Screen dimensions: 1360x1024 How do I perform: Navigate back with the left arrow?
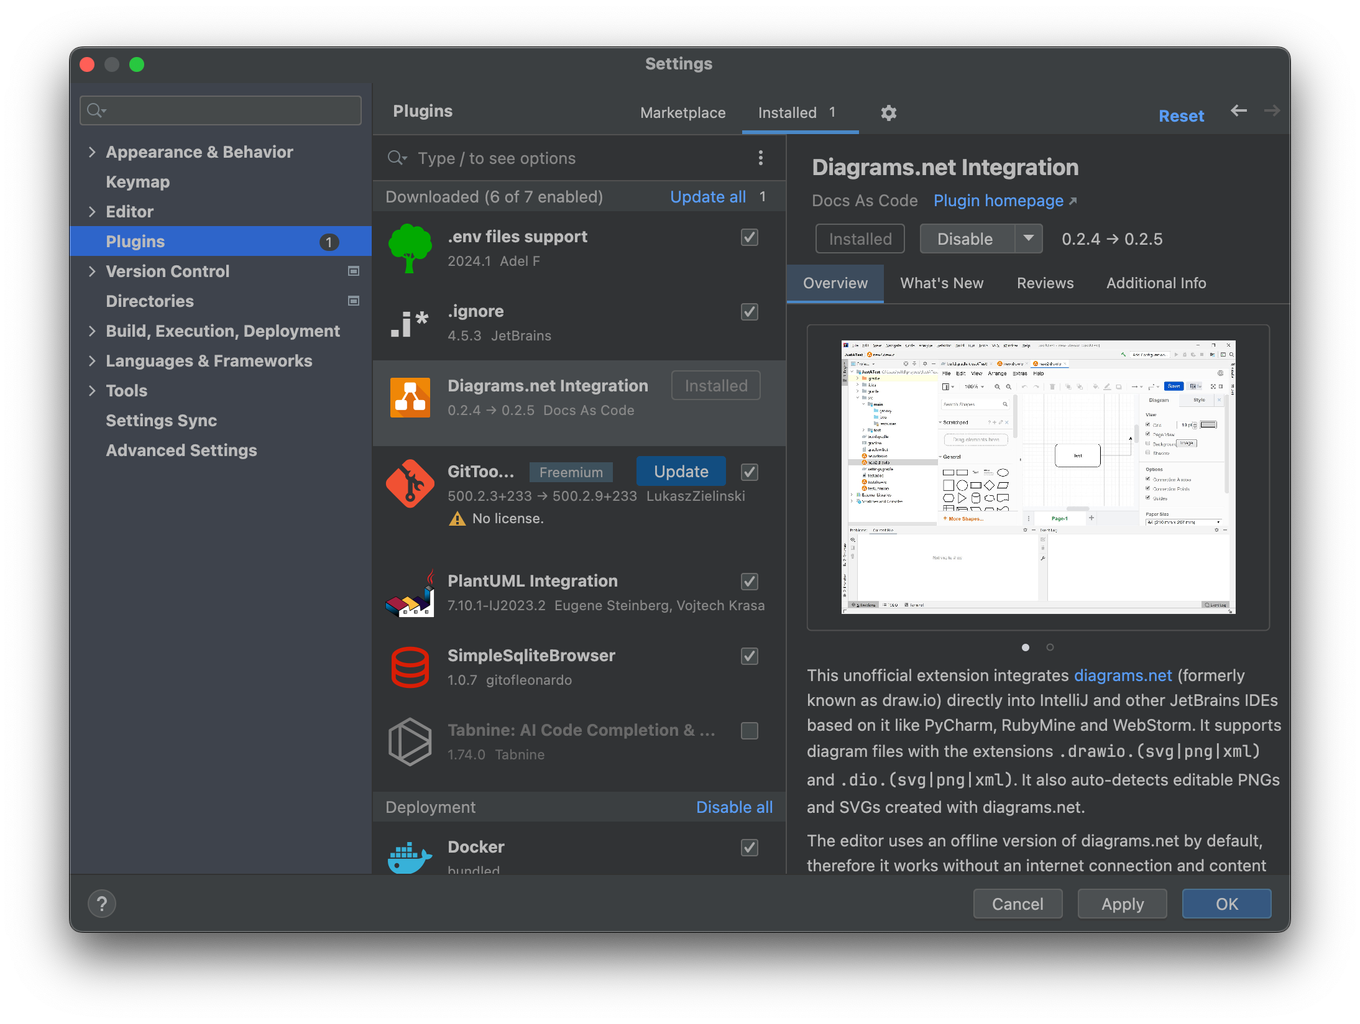coord(1239,111)
